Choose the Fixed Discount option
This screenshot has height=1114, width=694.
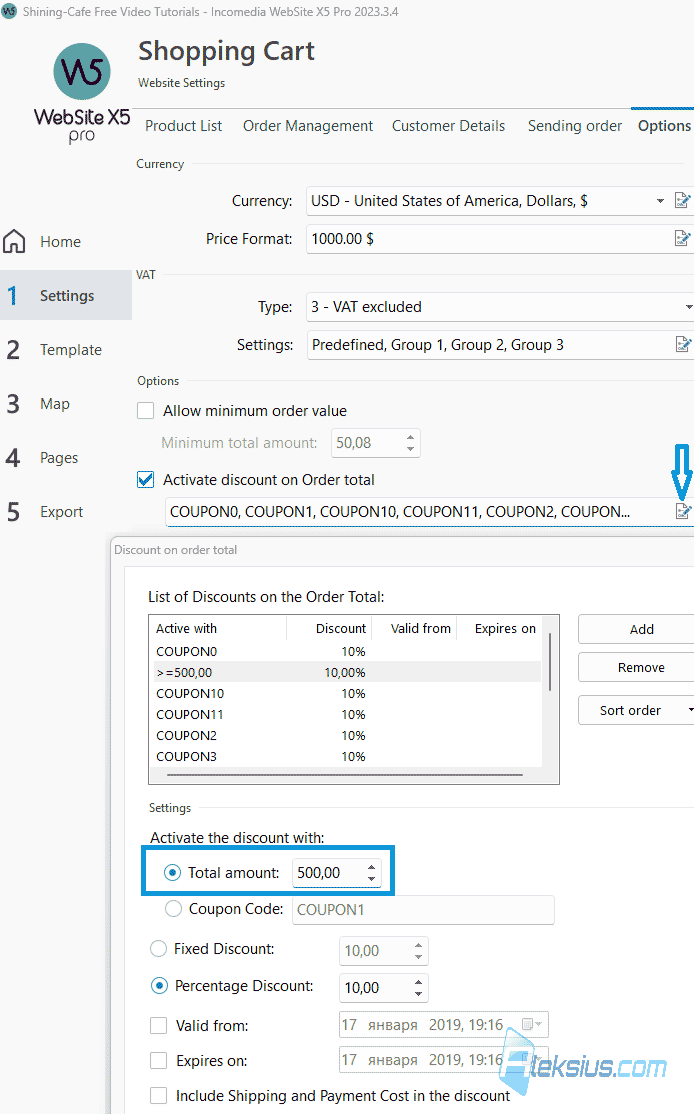coord(159,948)
